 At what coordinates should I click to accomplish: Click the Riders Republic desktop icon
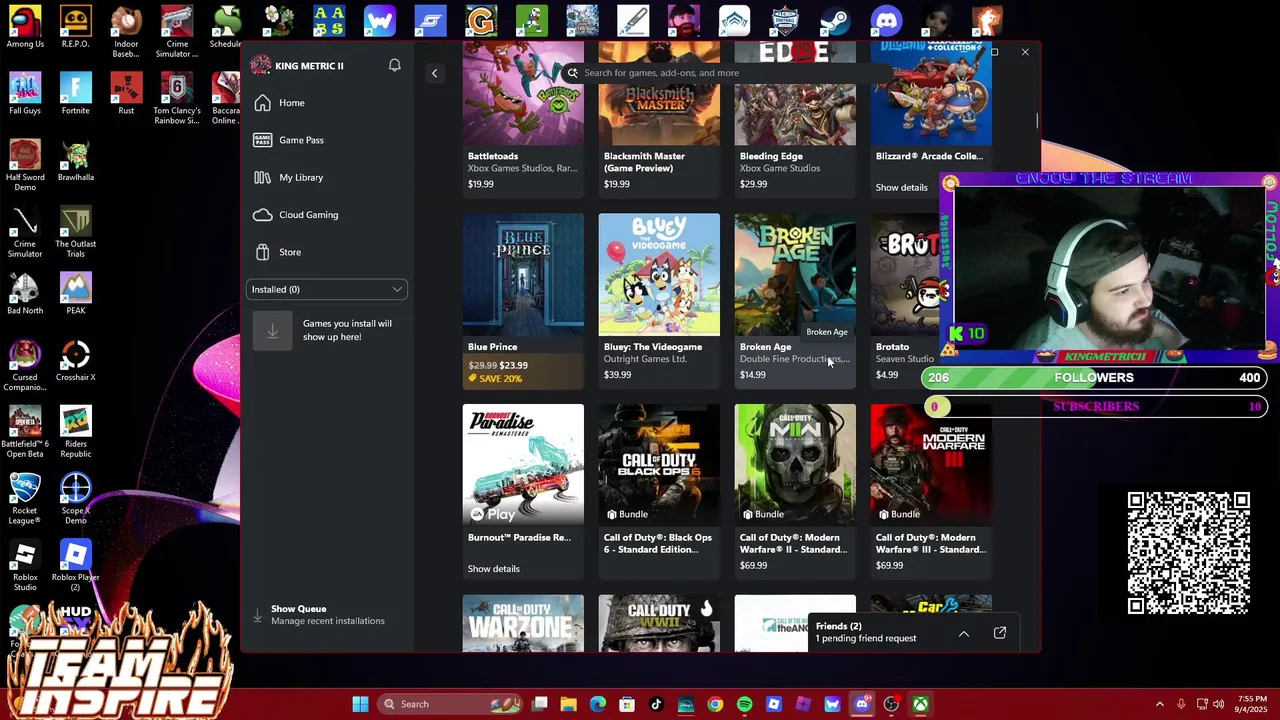(76, 432)
